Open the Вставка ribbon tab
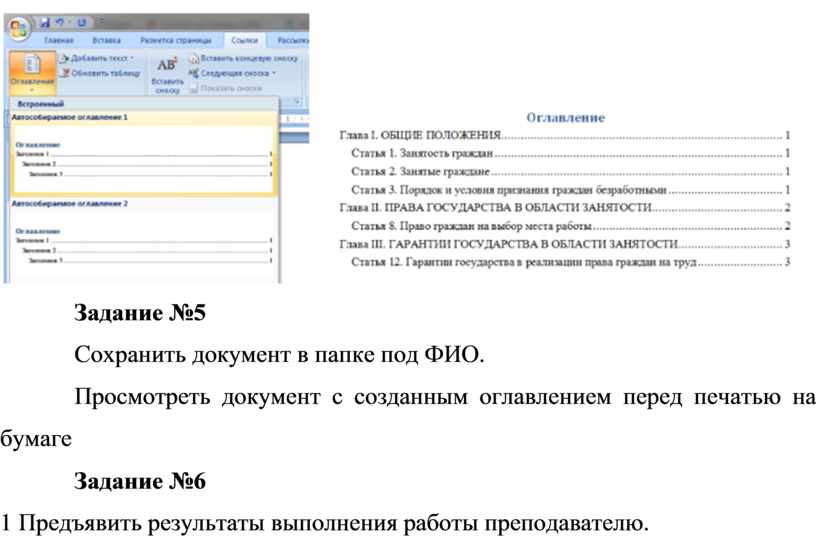Screen dimensions: 816x537 pyautogui.click(x=106, y=40)
